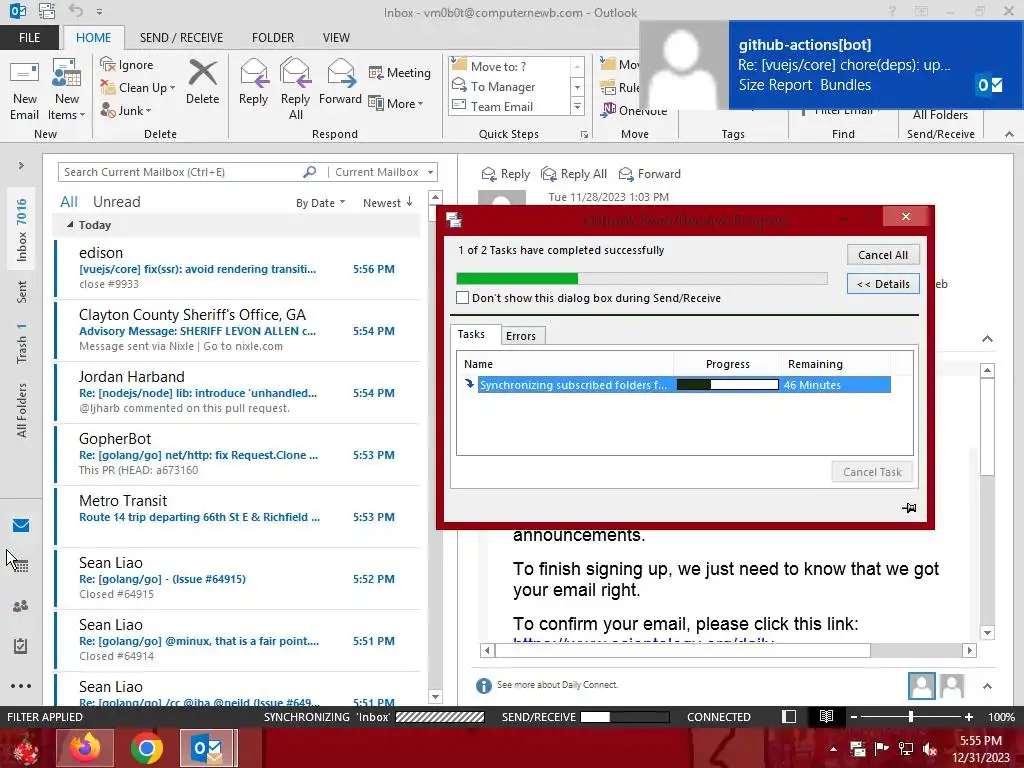Open the GopherBot email
1024x768 pixels.
tap(238, 454)
